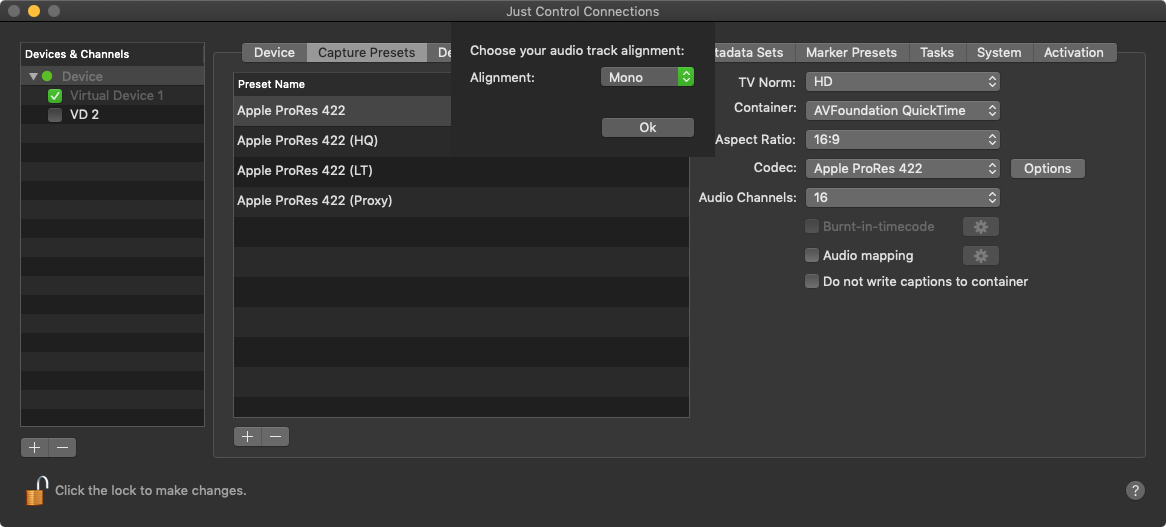The image size is (1166, 527).
Task: Open the TV Norm dropdown
Action: (903, 82)
